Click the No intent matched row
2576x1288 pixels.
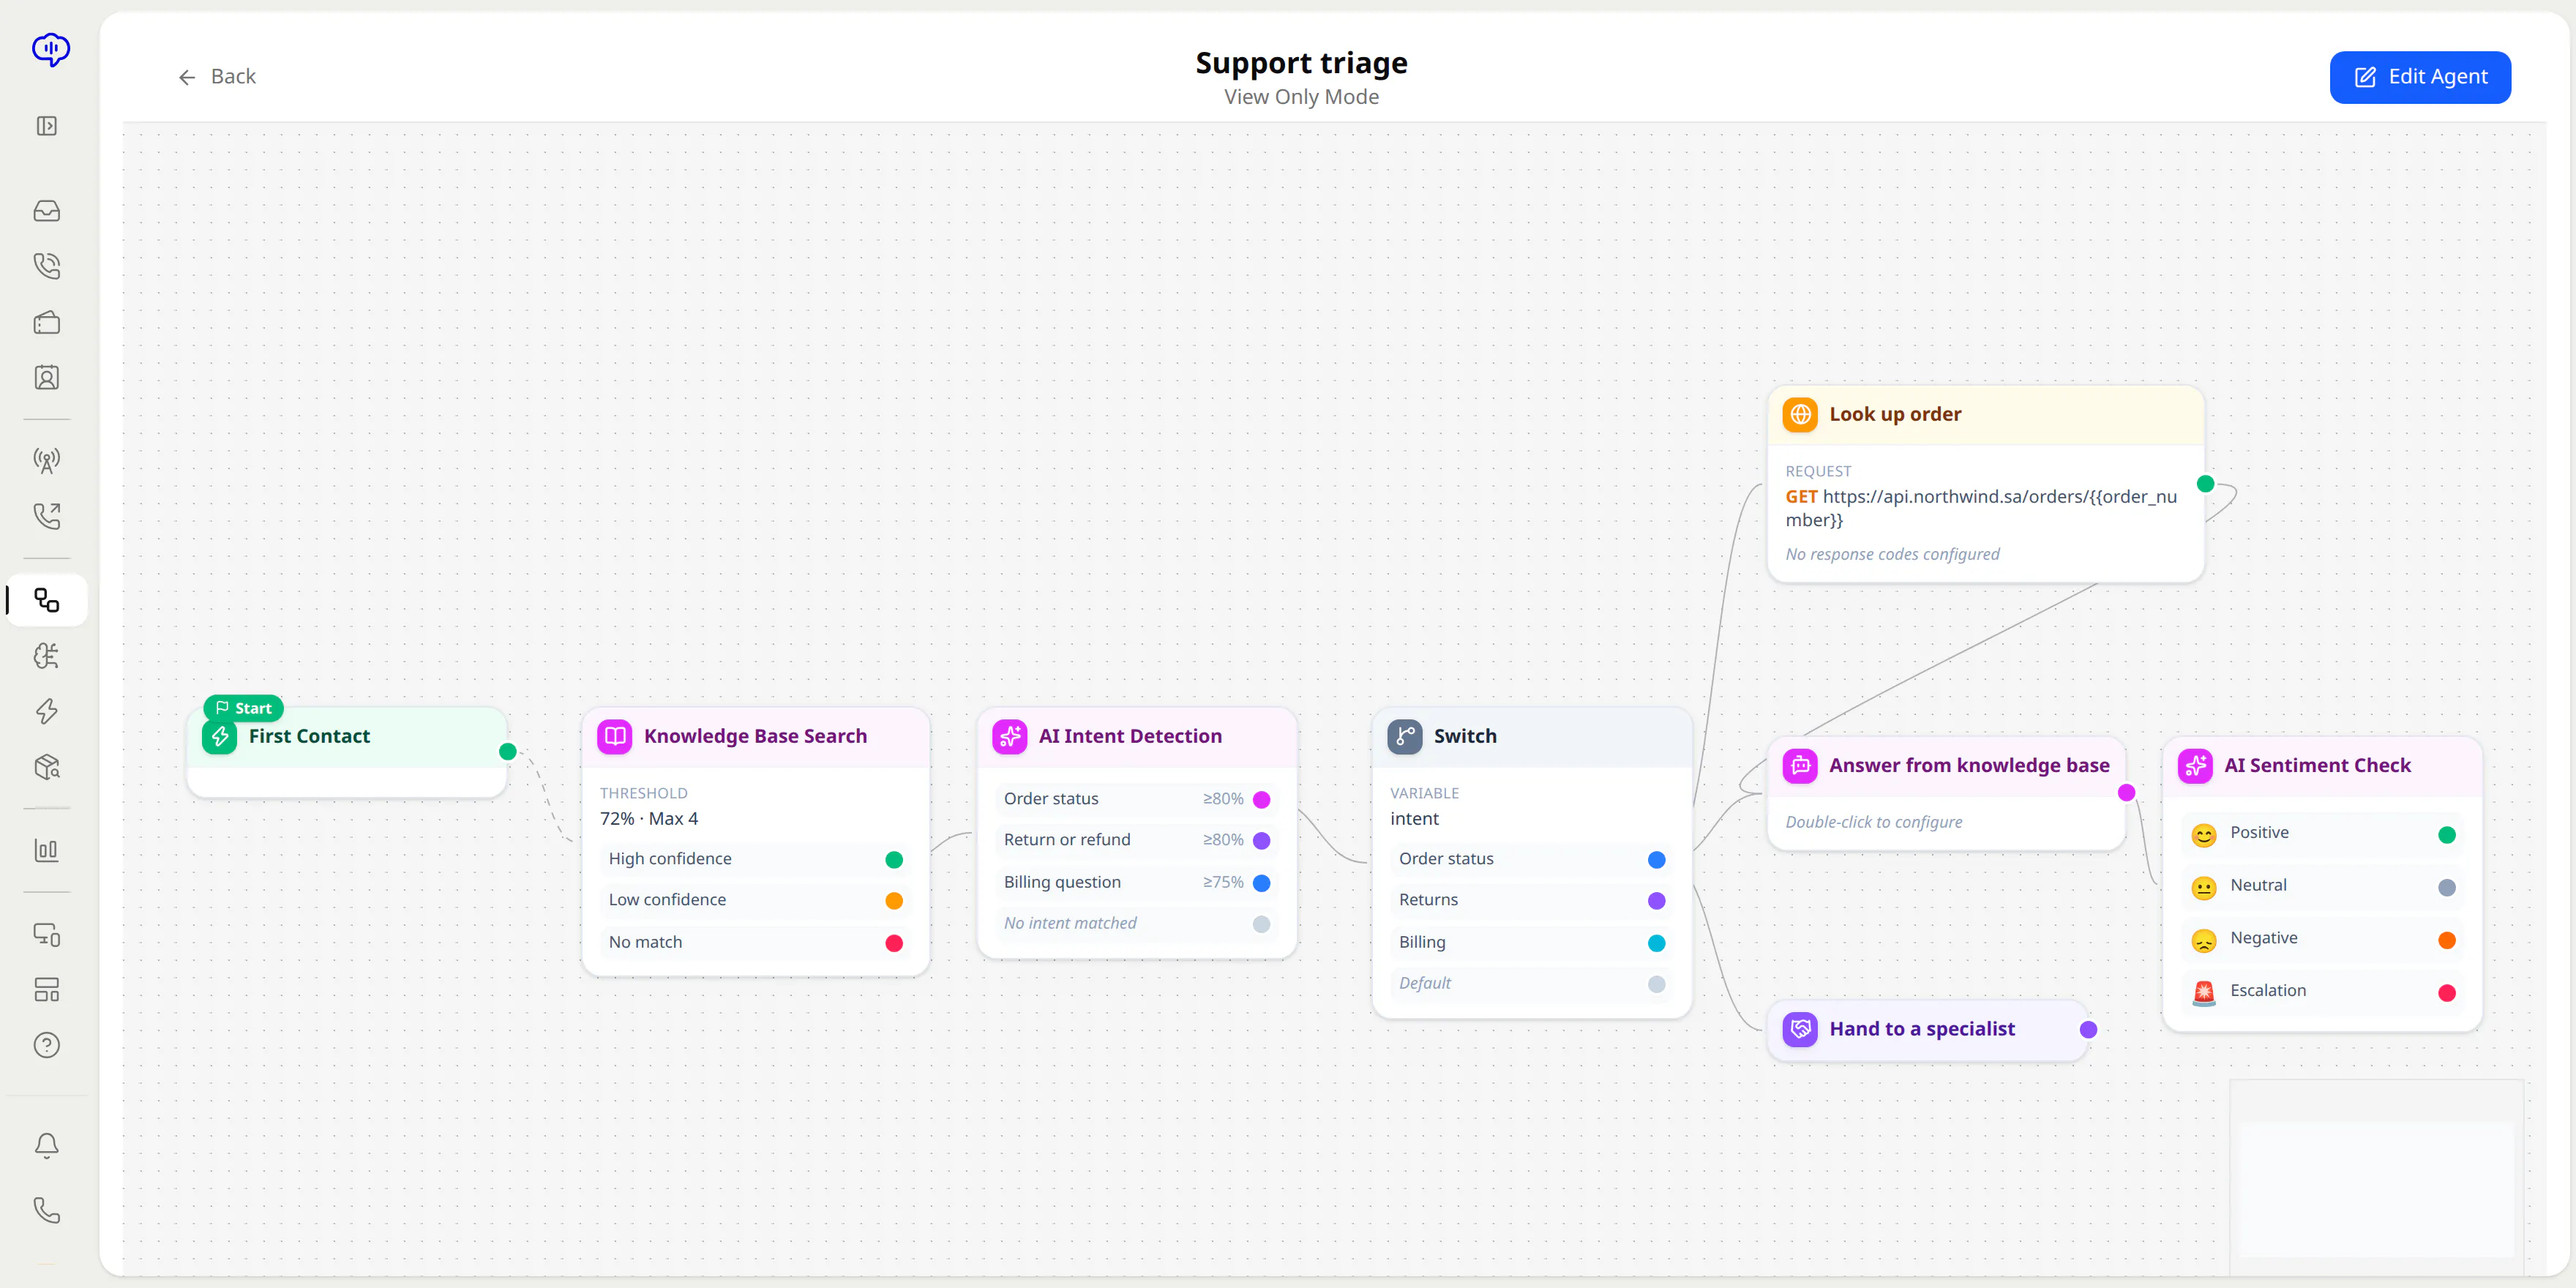tap(1136, 924)
